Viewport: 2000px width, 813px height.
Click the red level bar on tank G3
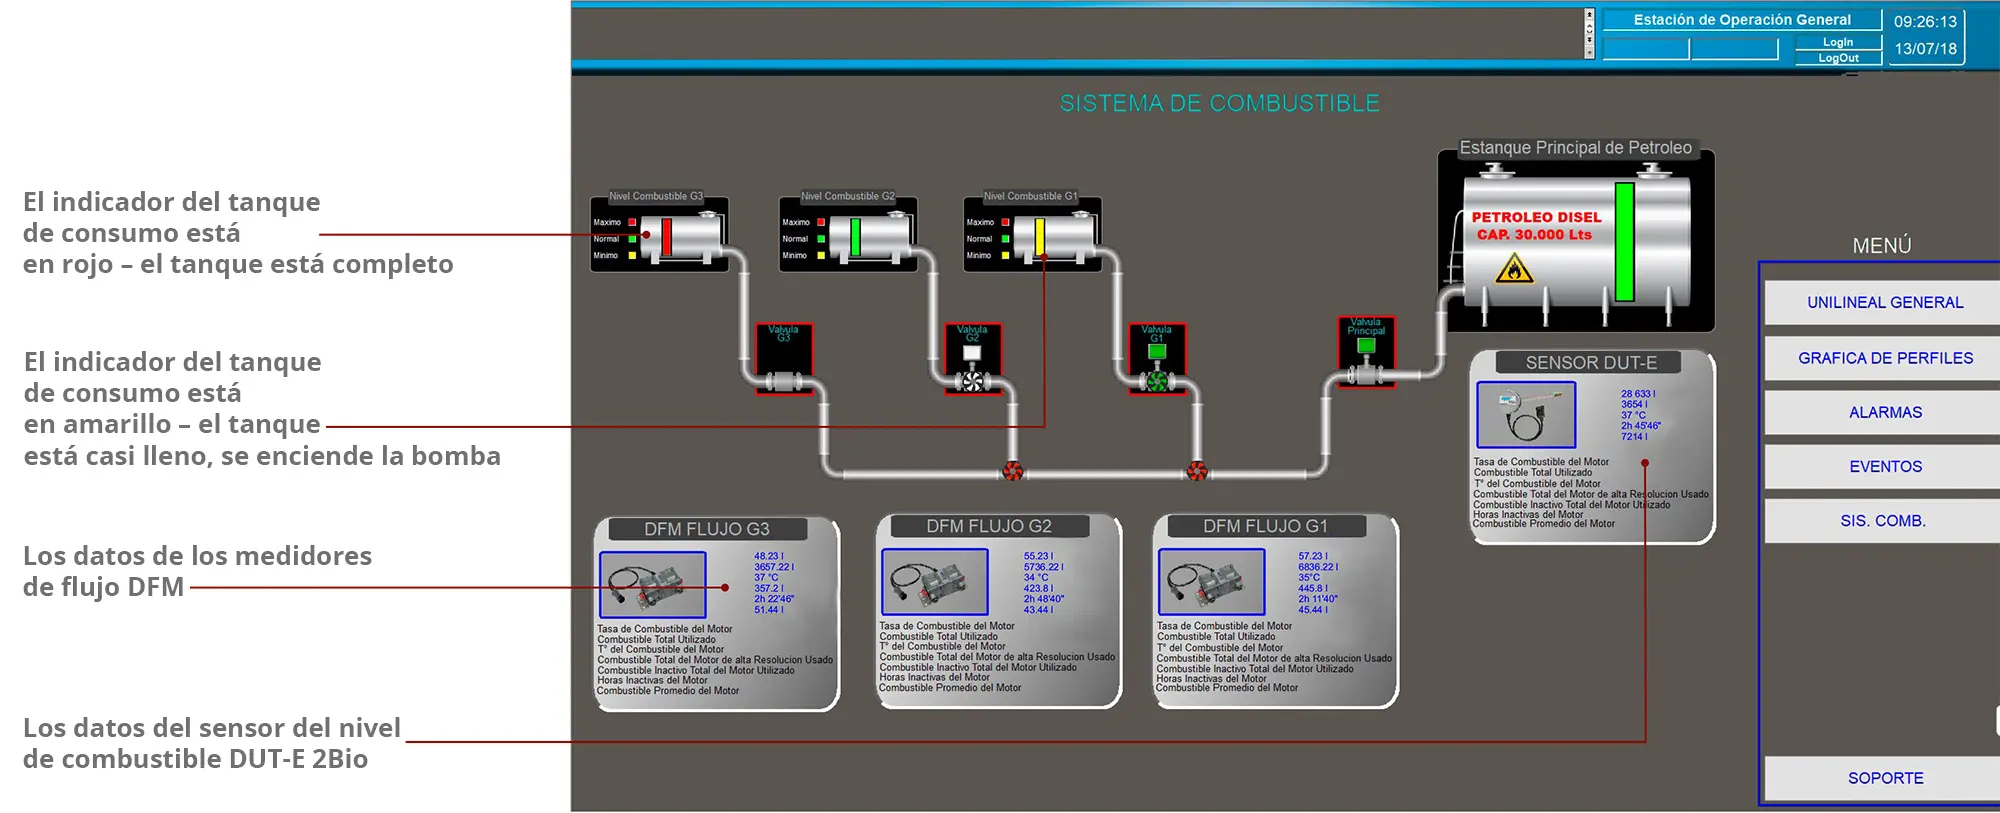point(666,238)
